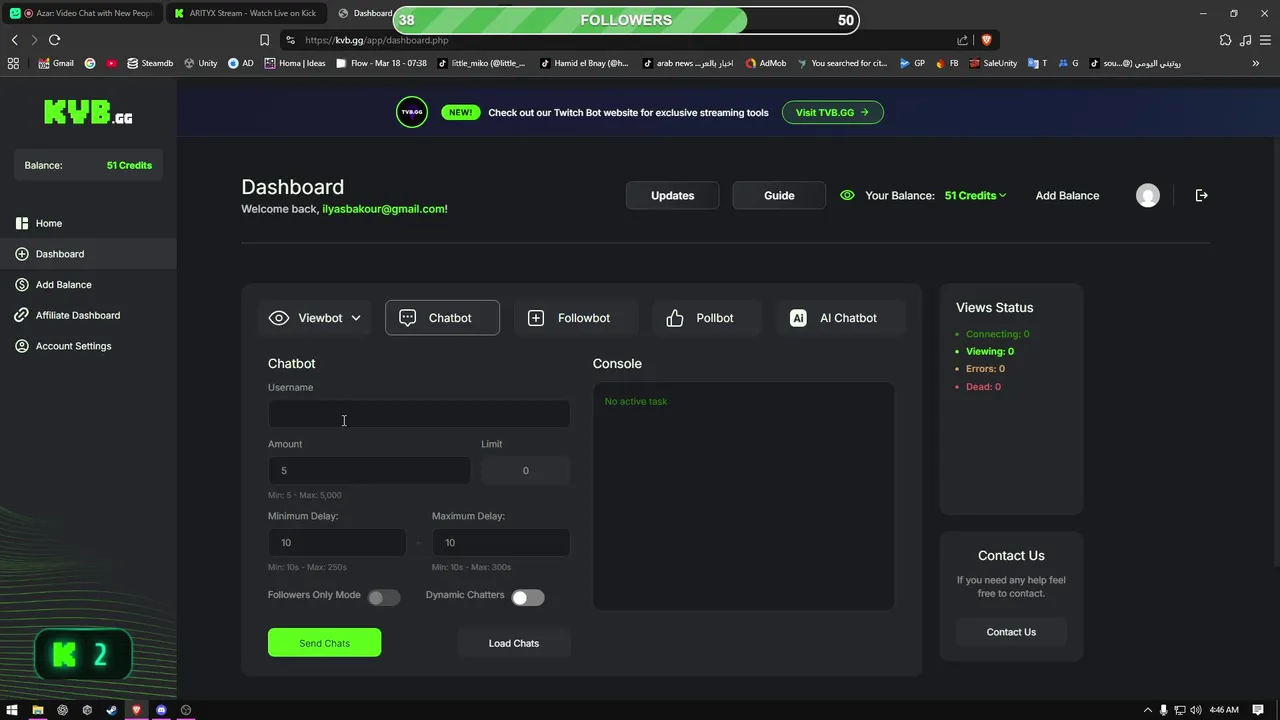Click the Contact Us button
Viewport: 1280px width, 720px height.
point(1011,632)
